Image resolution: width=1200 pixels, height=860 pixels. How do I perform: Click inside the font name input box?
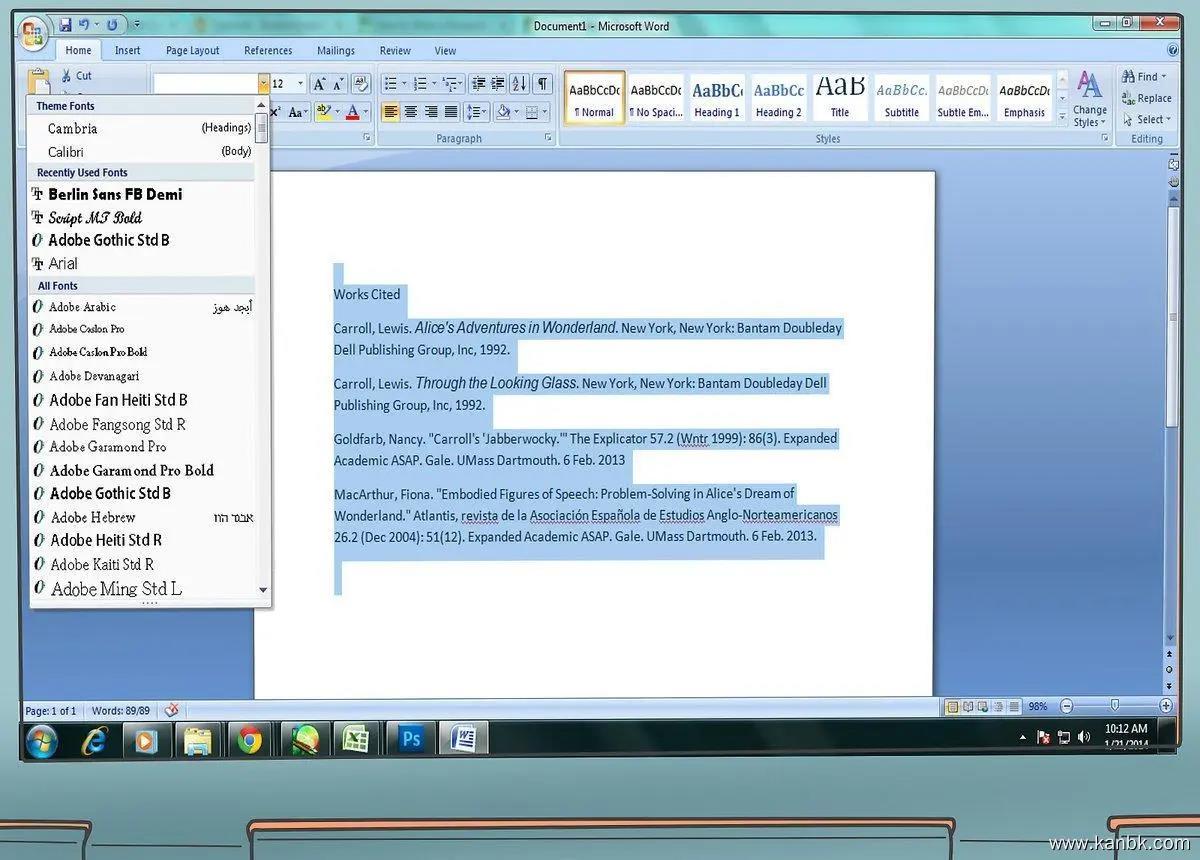(x=205, y=84)
